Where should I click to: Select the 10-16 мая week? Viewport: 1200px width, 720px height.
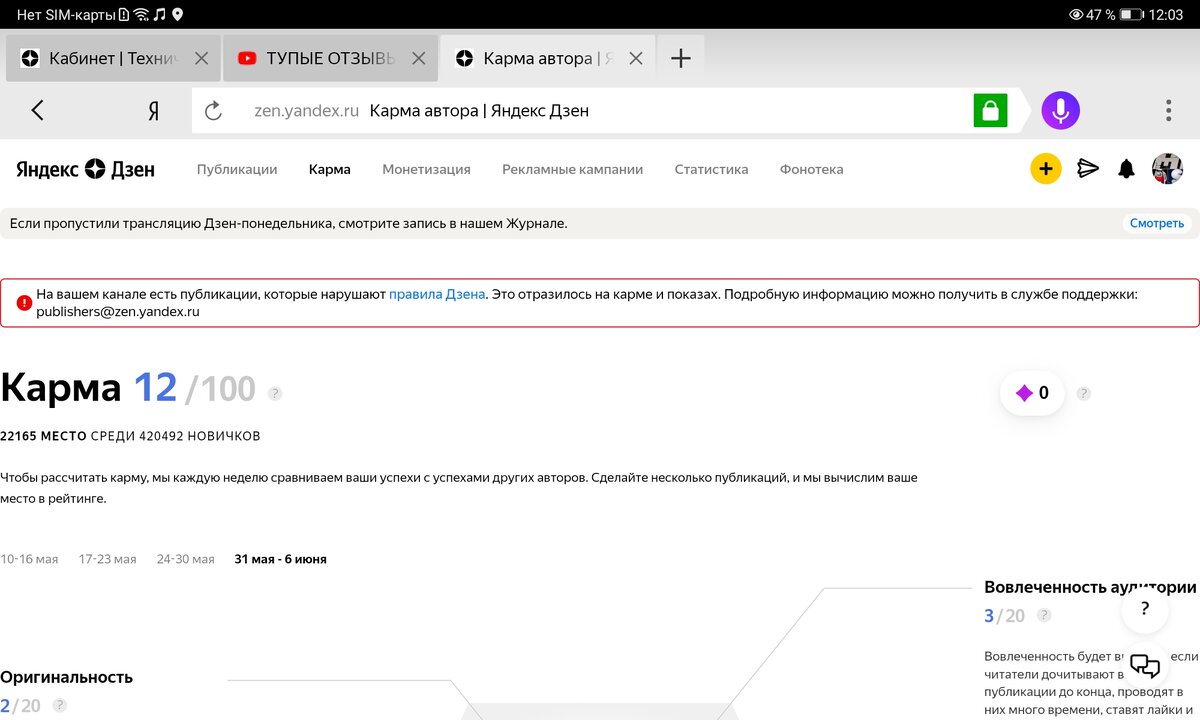(x=29, y=559)
